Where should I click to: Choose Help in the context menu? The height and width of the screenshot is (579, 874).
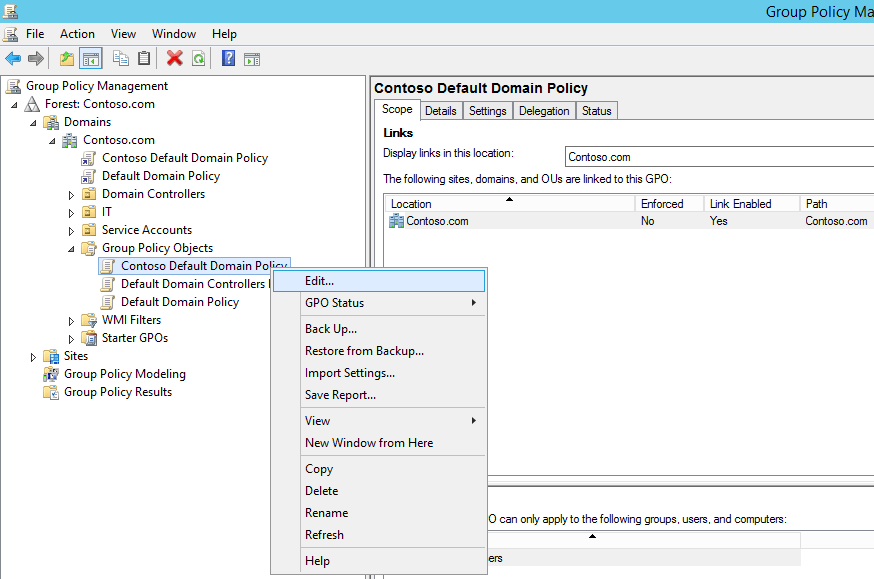pyautogui.click(x=379, y=561)
